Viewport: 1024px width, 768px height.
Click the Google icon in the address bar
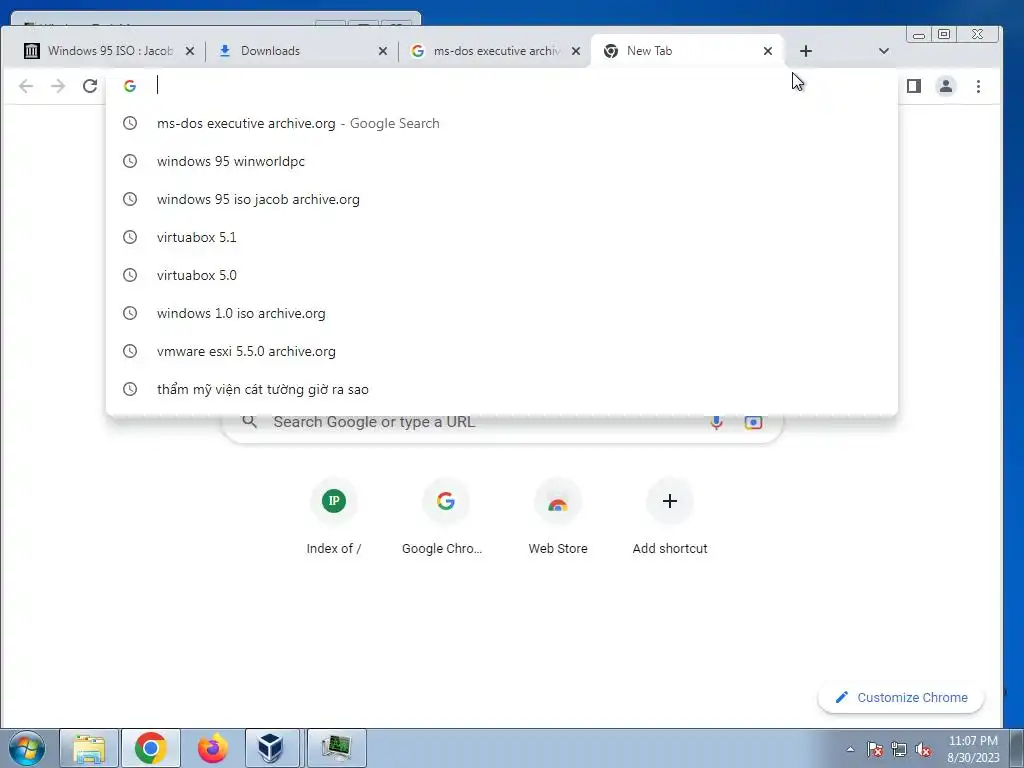(x=130, y=86)
